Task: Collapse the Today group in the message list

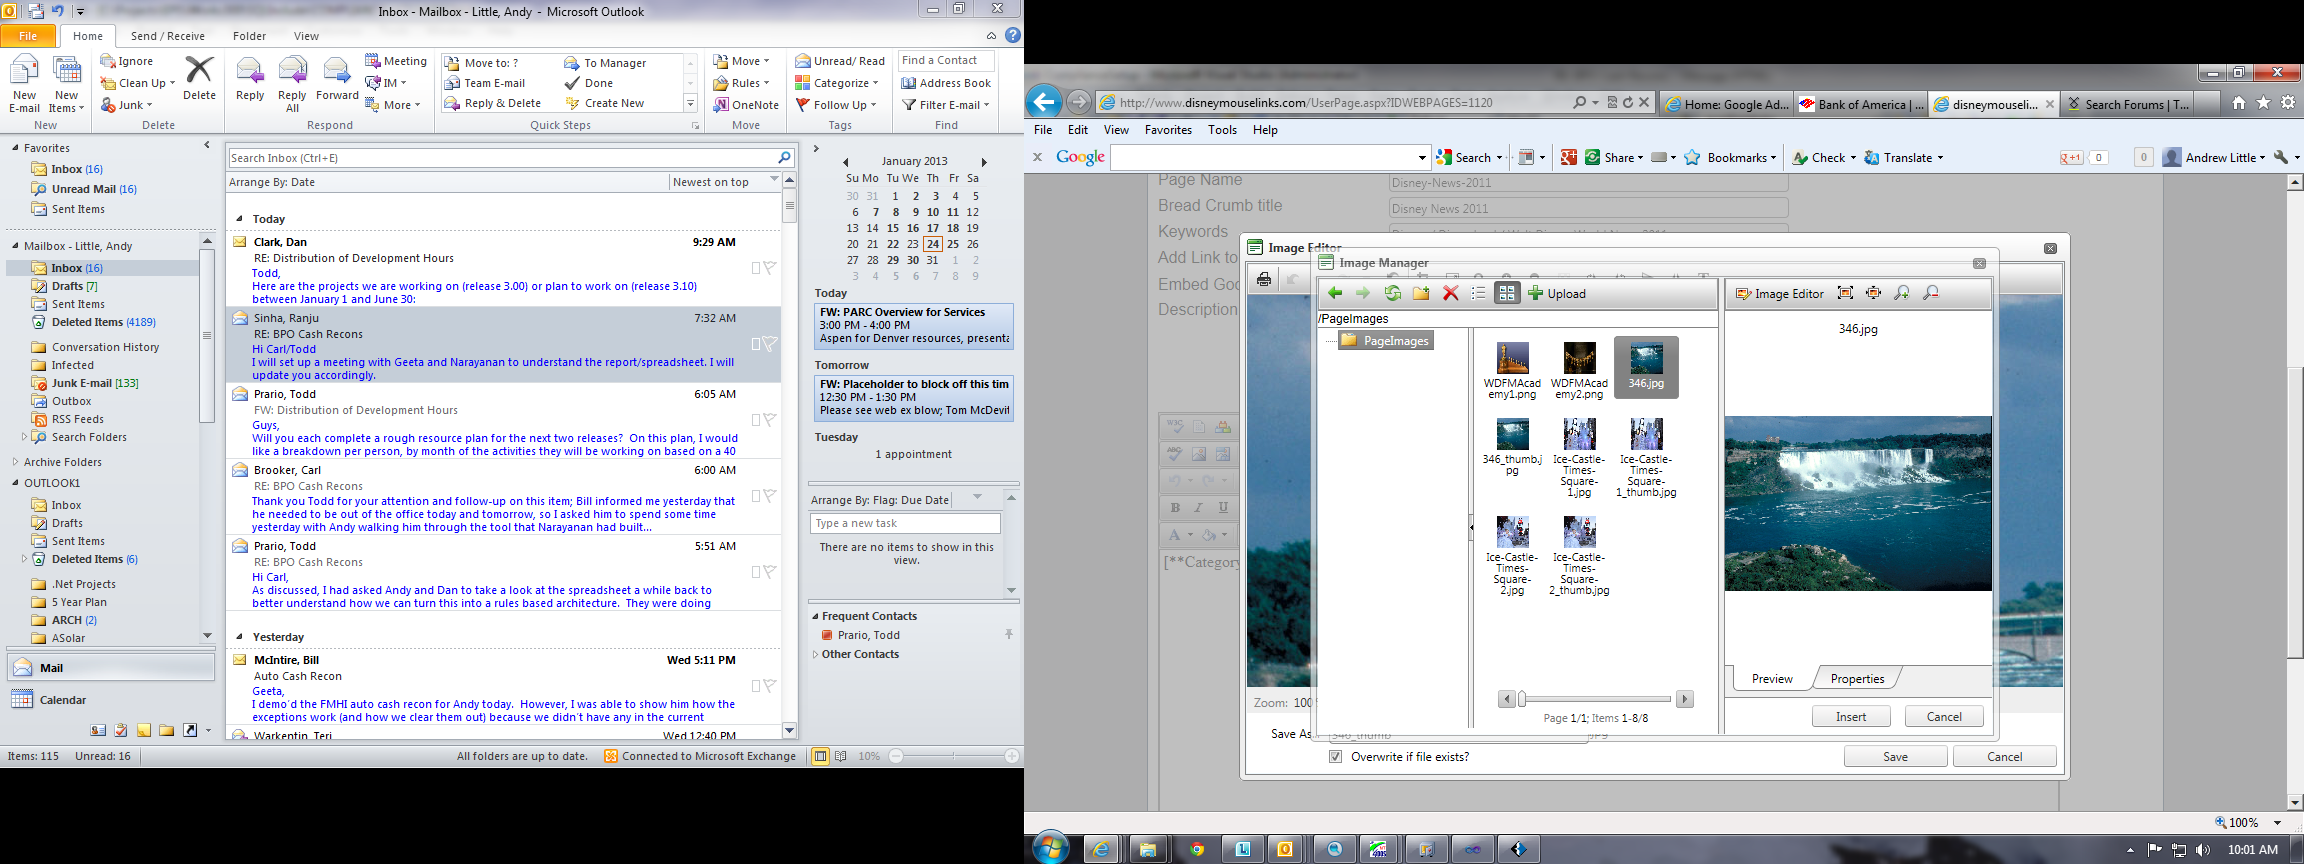Action: 239,219
